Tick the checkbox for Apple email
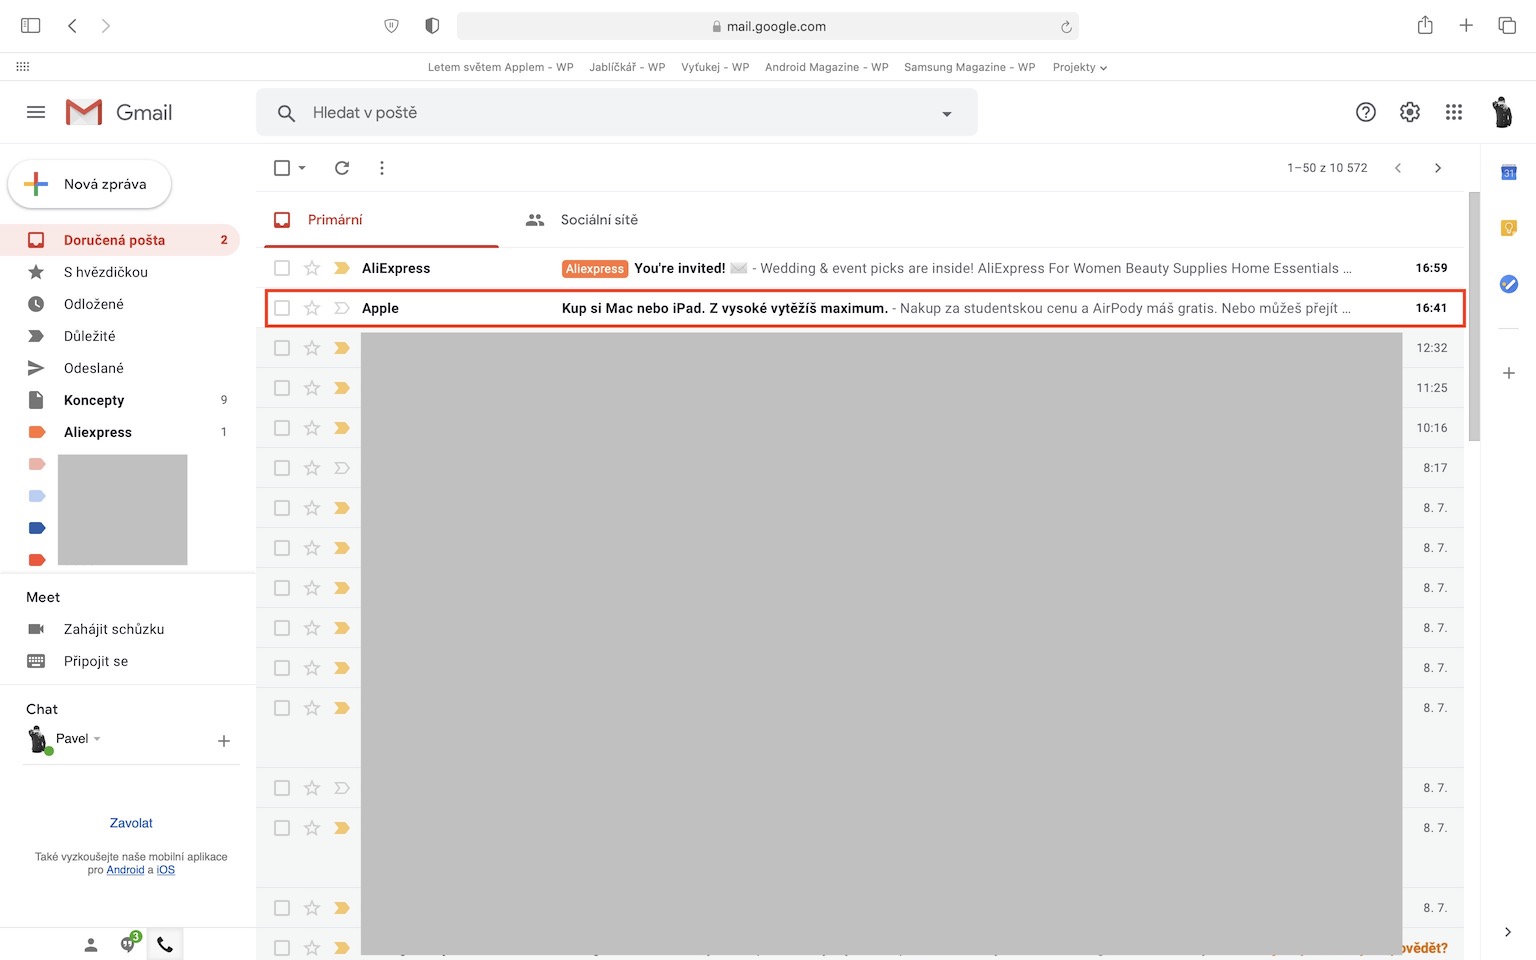 [x=282, y=308]
